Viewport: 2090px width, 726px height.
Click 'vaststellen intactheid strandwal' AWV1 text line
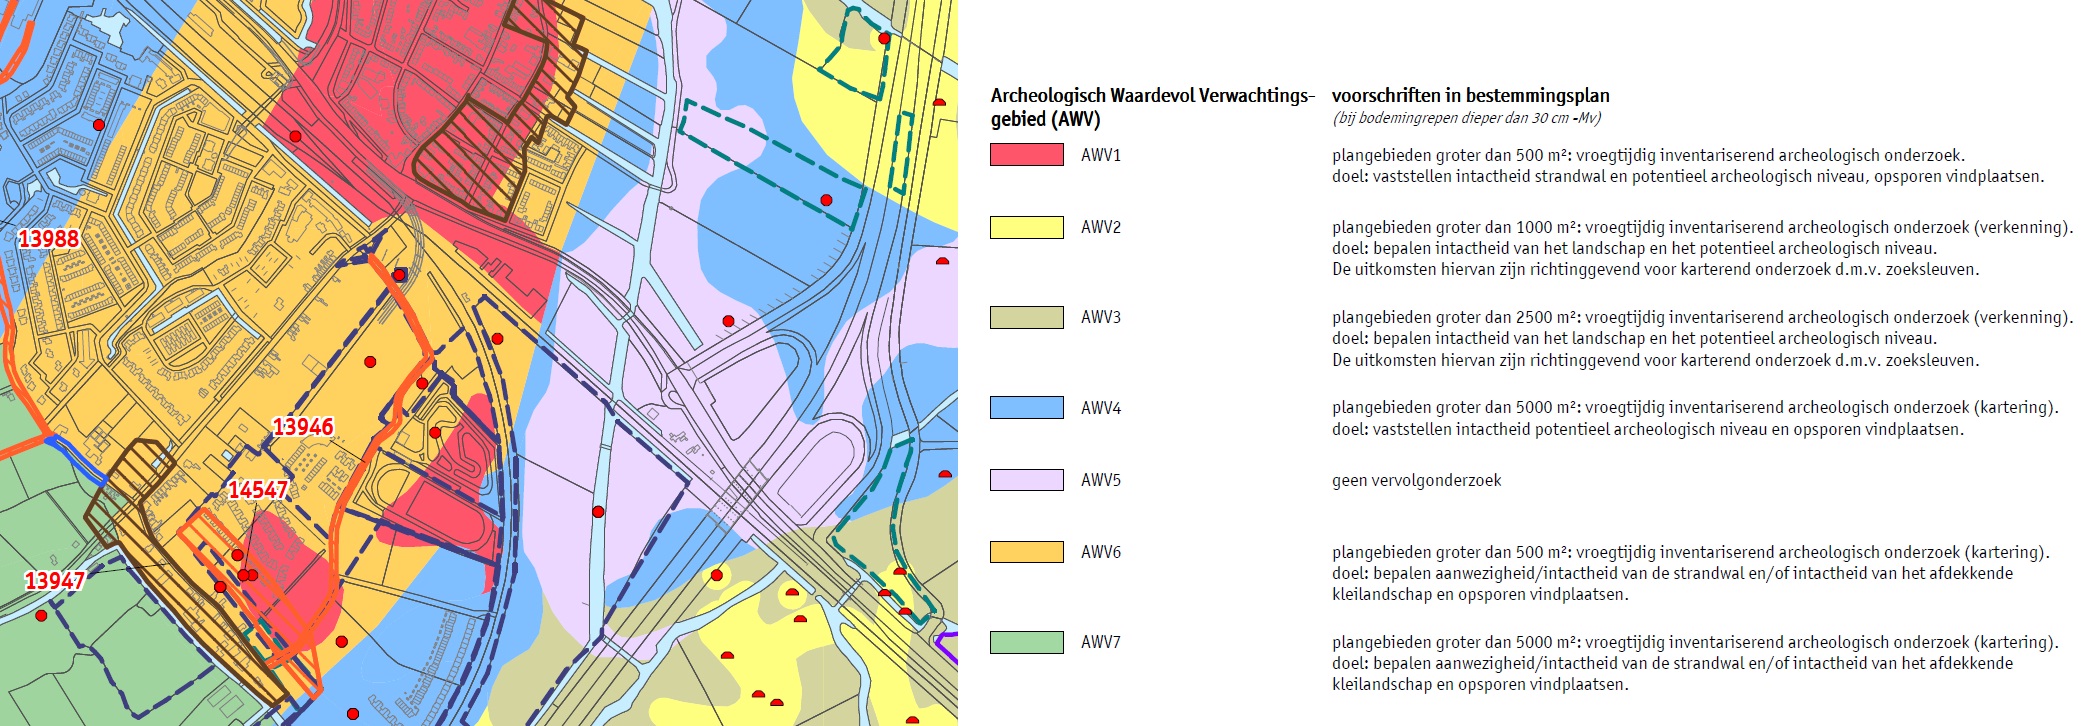[1688, 176]
